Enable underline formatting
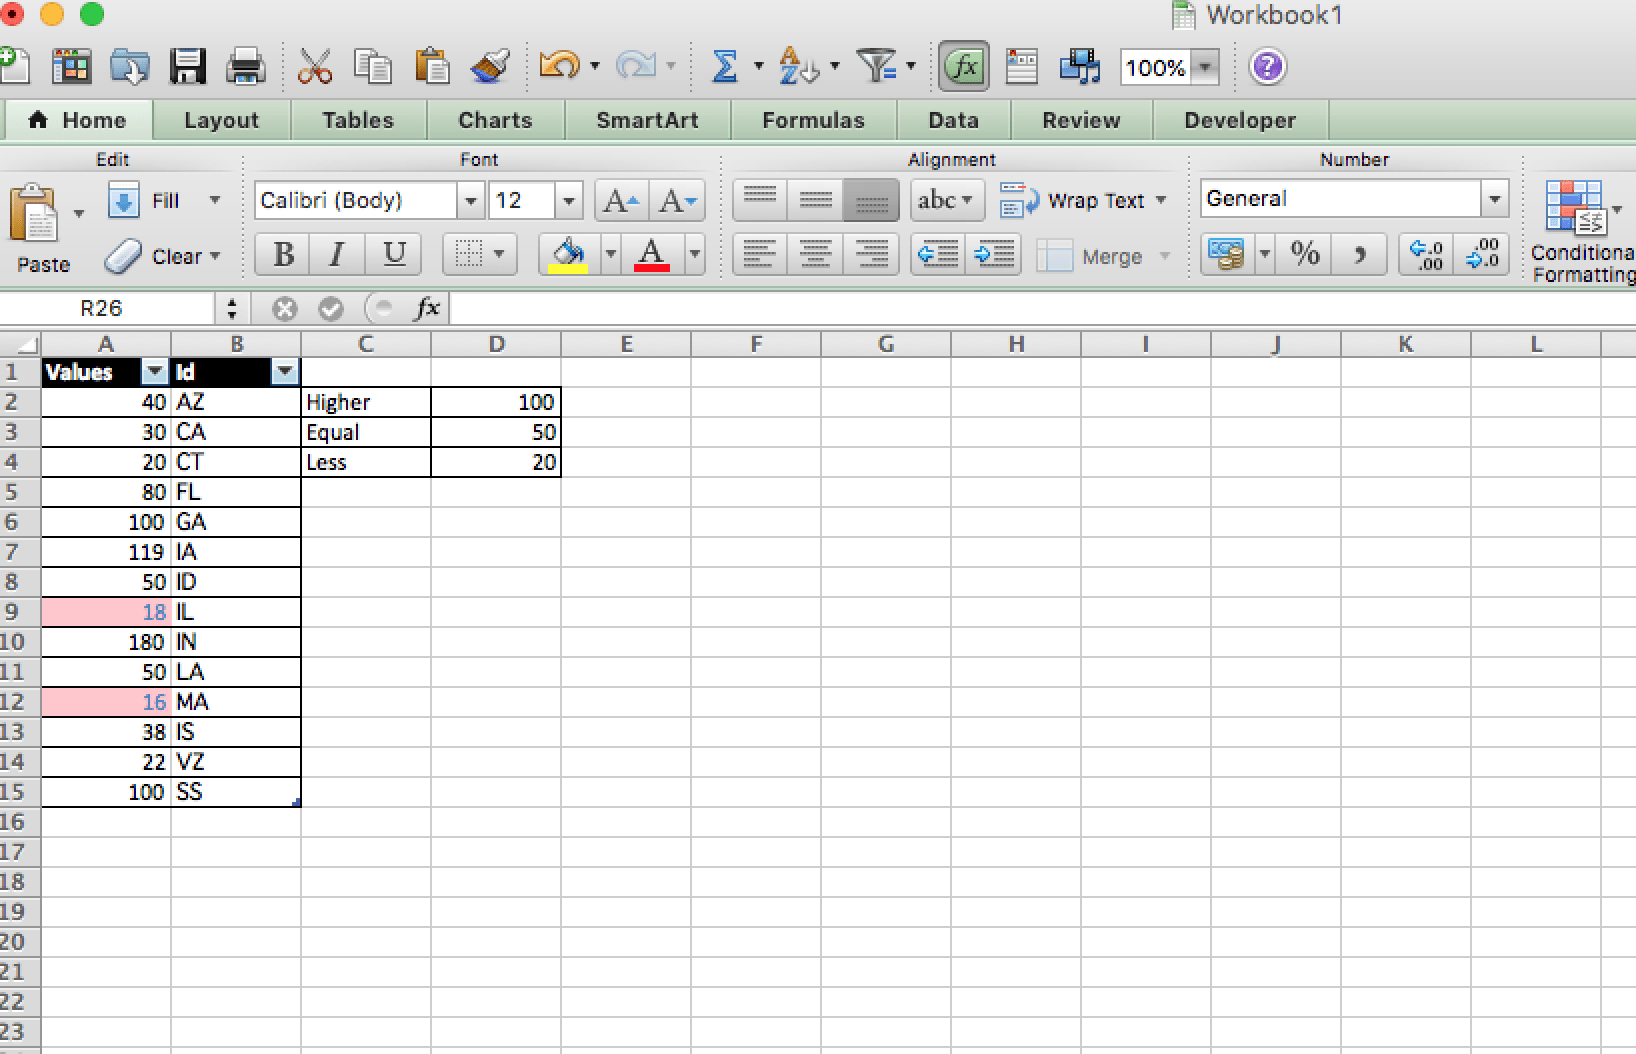This screenshot has width=1636, height=1054. pyautogui.click(x=394, y=255)
